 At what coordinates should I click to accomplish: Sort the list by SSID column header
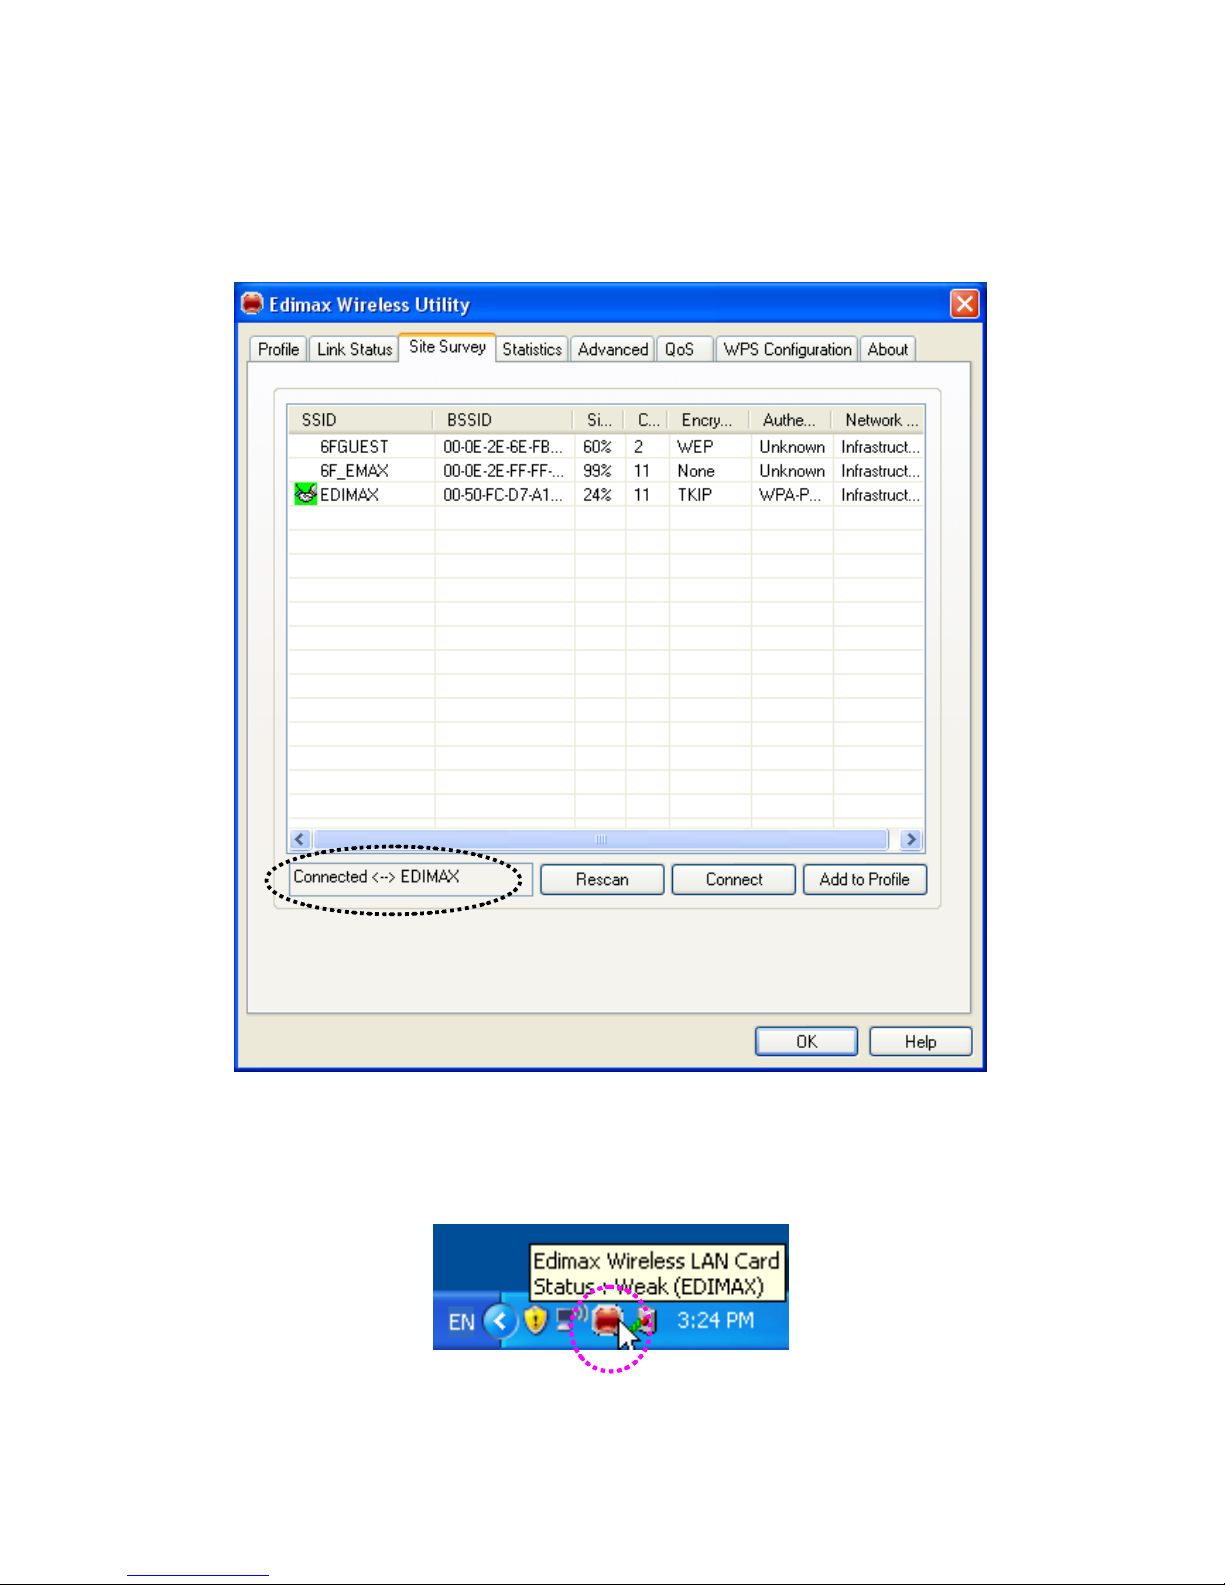pos(361,420)
